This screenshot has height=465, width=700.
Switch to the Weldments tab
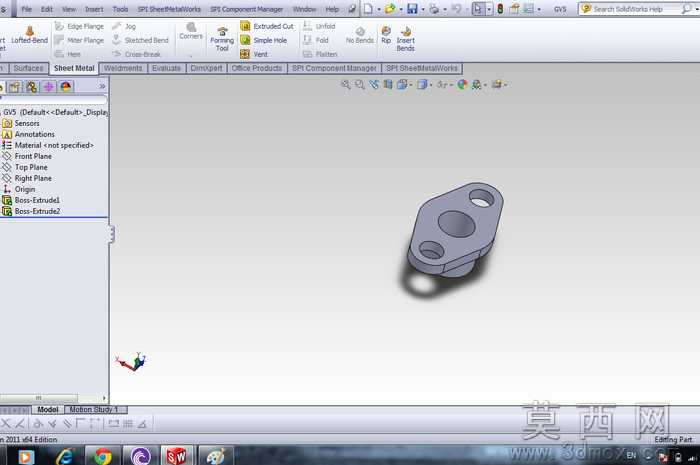[x=123, y=68]
